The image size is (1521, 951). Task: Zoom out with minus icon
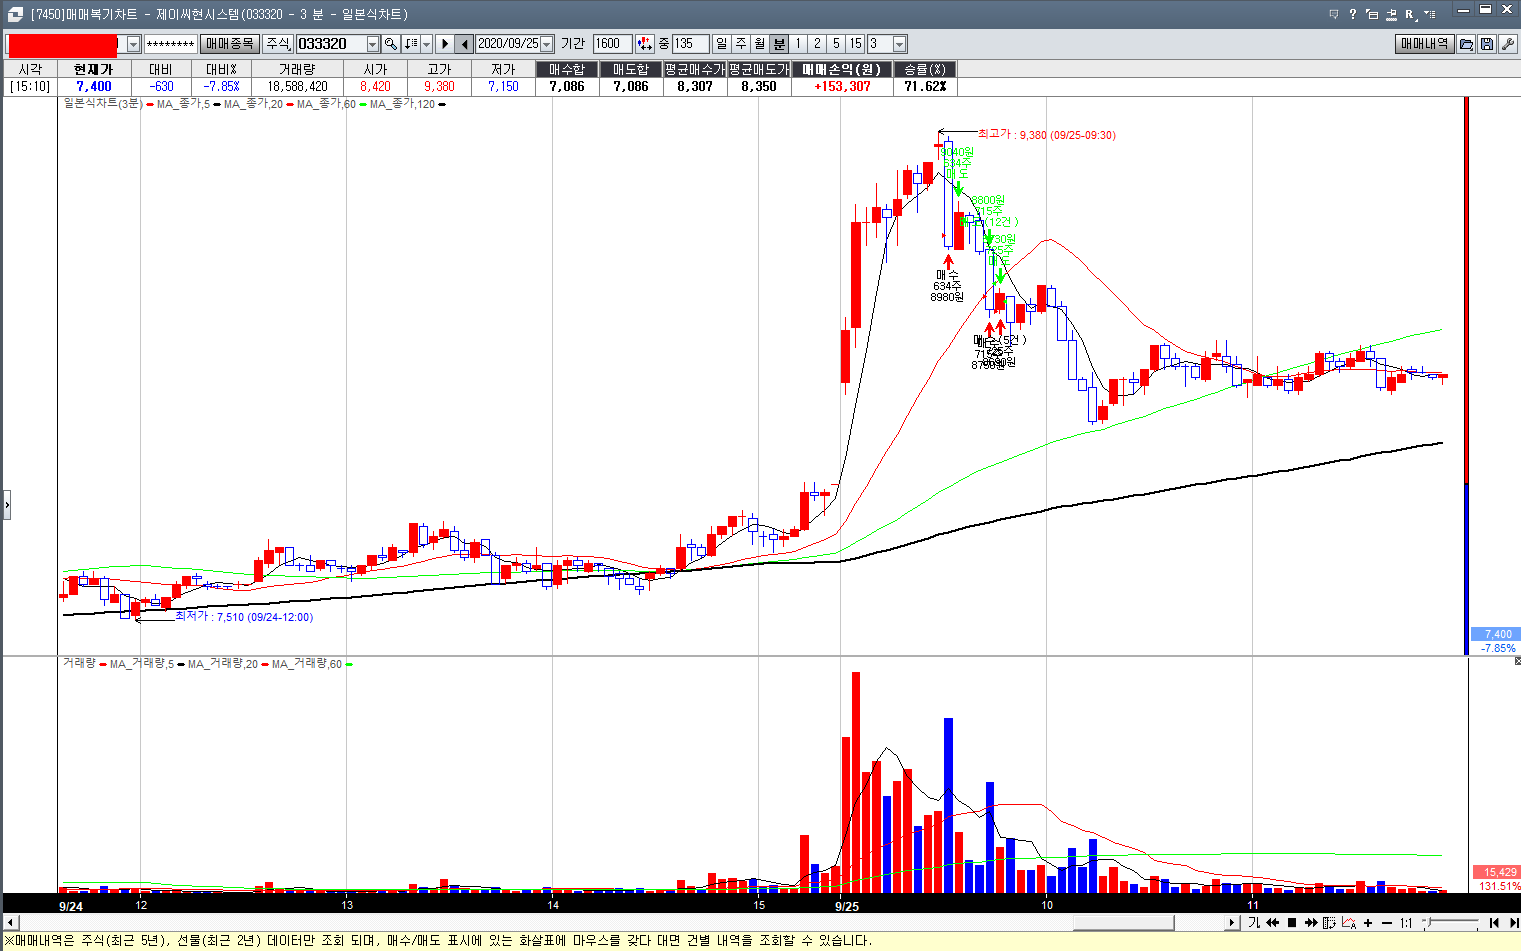coord(1387,923)
